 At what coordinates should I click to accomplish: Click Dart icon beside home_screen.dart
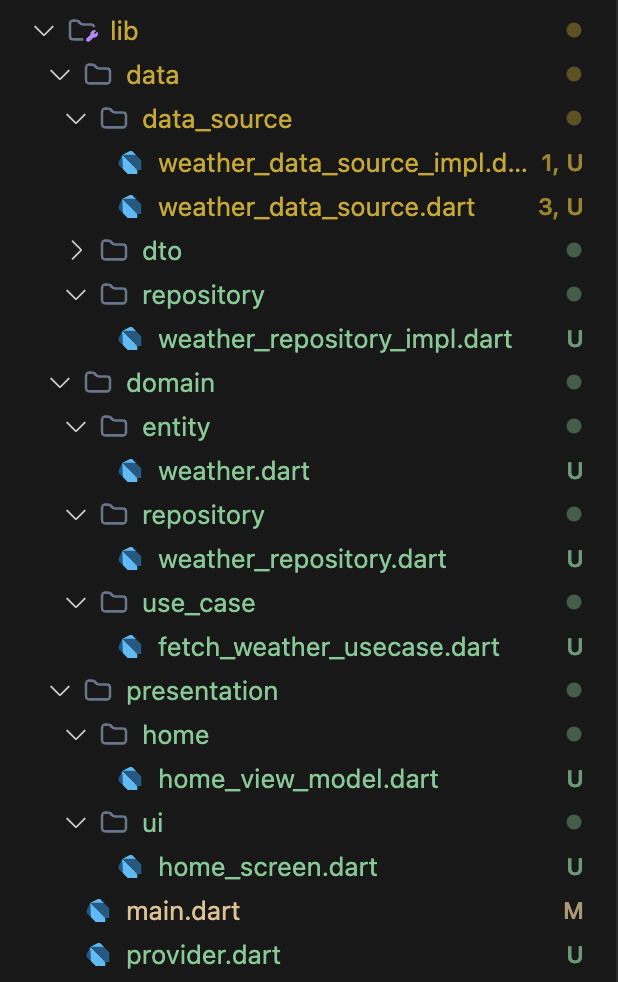(130, 867)
